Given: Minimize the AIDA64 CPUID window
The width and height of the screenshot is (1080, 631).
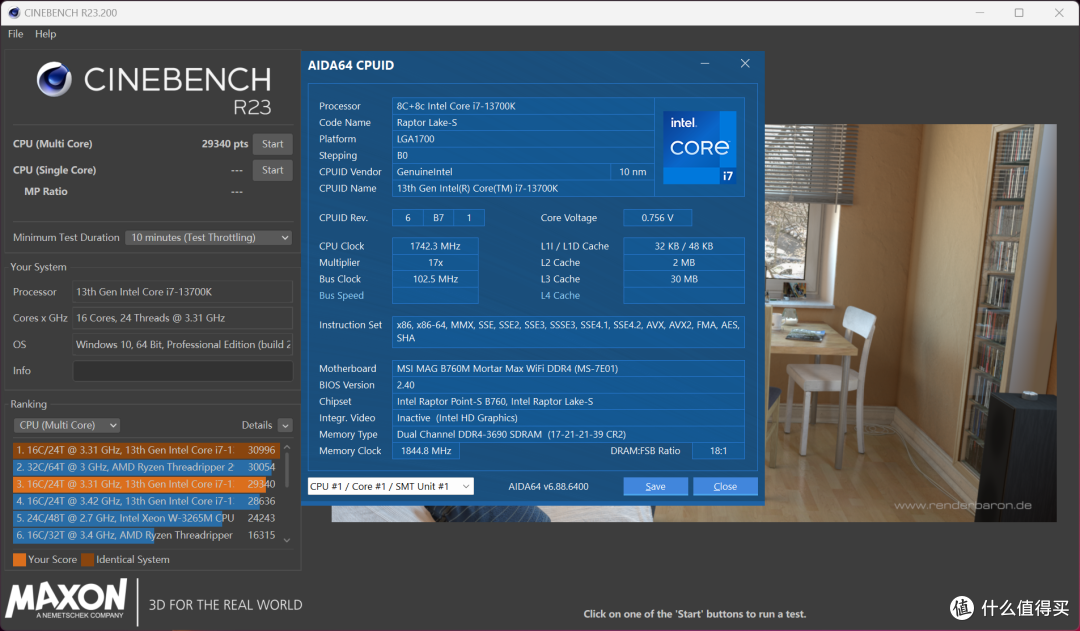Looking at the screenshot, I should (705, 63).
